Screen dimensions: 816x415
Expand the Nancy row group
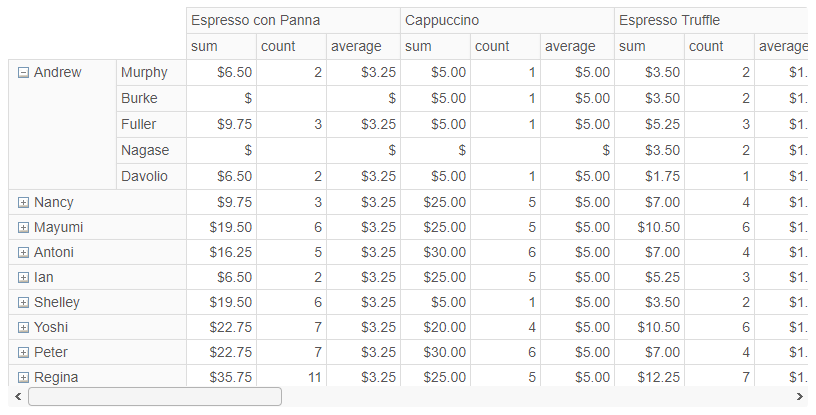23,202
